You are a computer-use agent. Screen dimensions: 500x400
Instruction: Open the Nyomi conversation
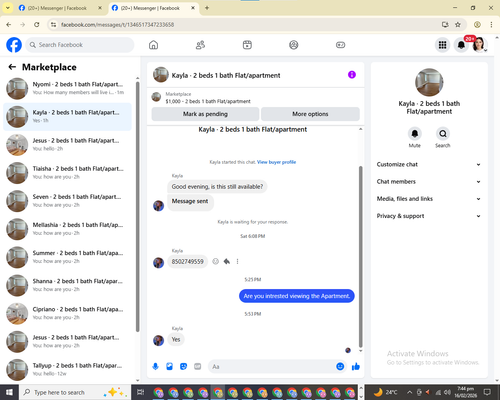click(67, 88)
